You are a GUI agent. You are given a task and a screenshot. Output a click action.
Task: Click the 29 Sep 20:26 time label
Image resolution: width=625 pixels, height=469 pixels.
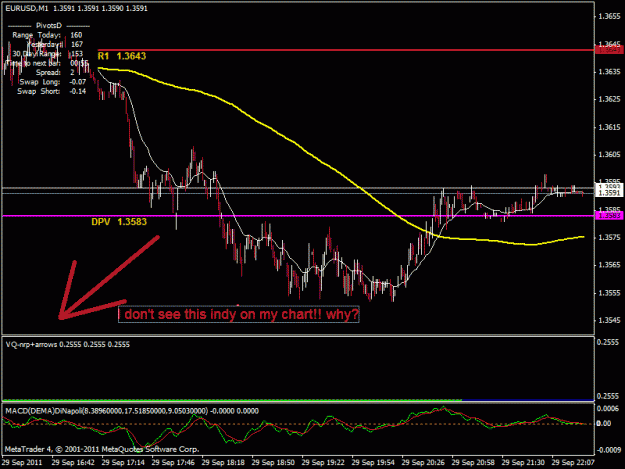point(423,463)
